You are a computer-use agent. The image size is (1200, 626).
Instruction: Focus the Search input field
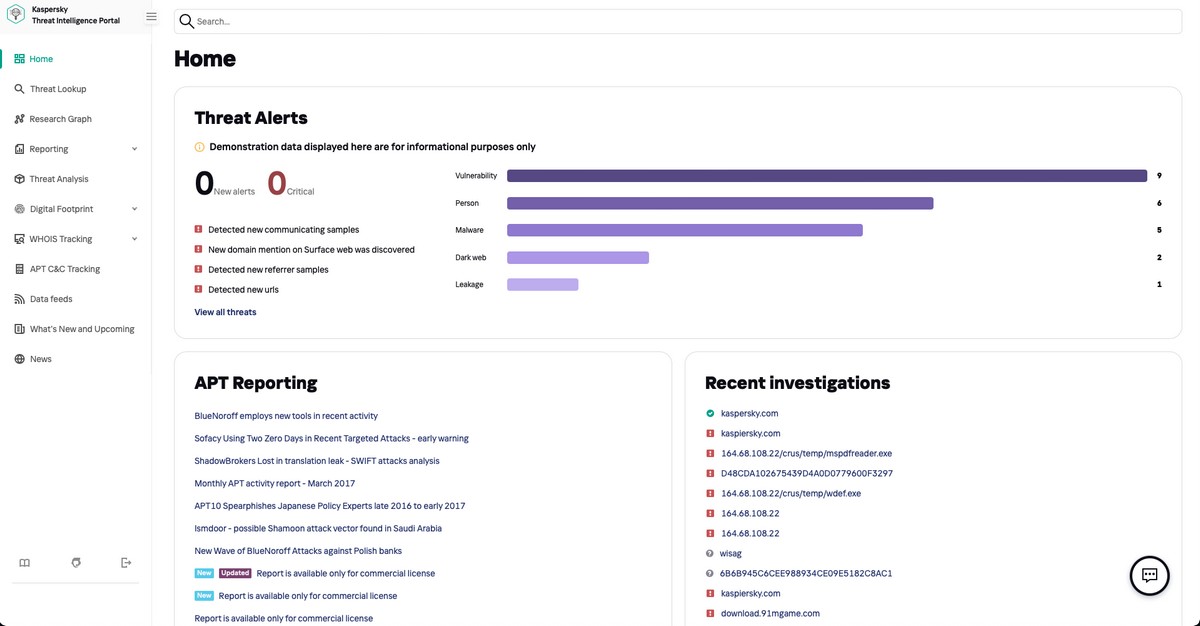pyautogui.click(x=680, y=21)
